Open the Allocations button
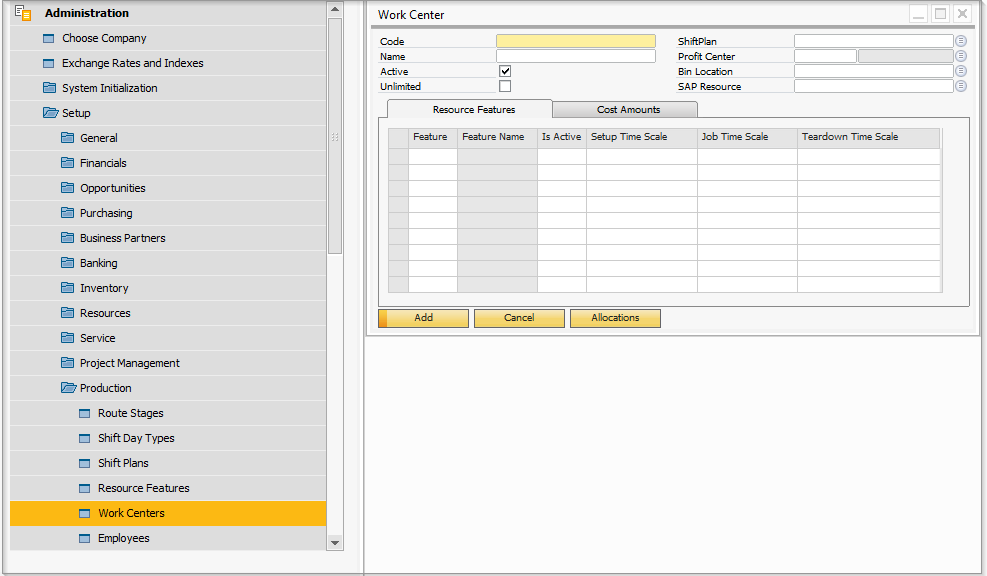This screenshot has width=987, height=576. coord(615,318)
